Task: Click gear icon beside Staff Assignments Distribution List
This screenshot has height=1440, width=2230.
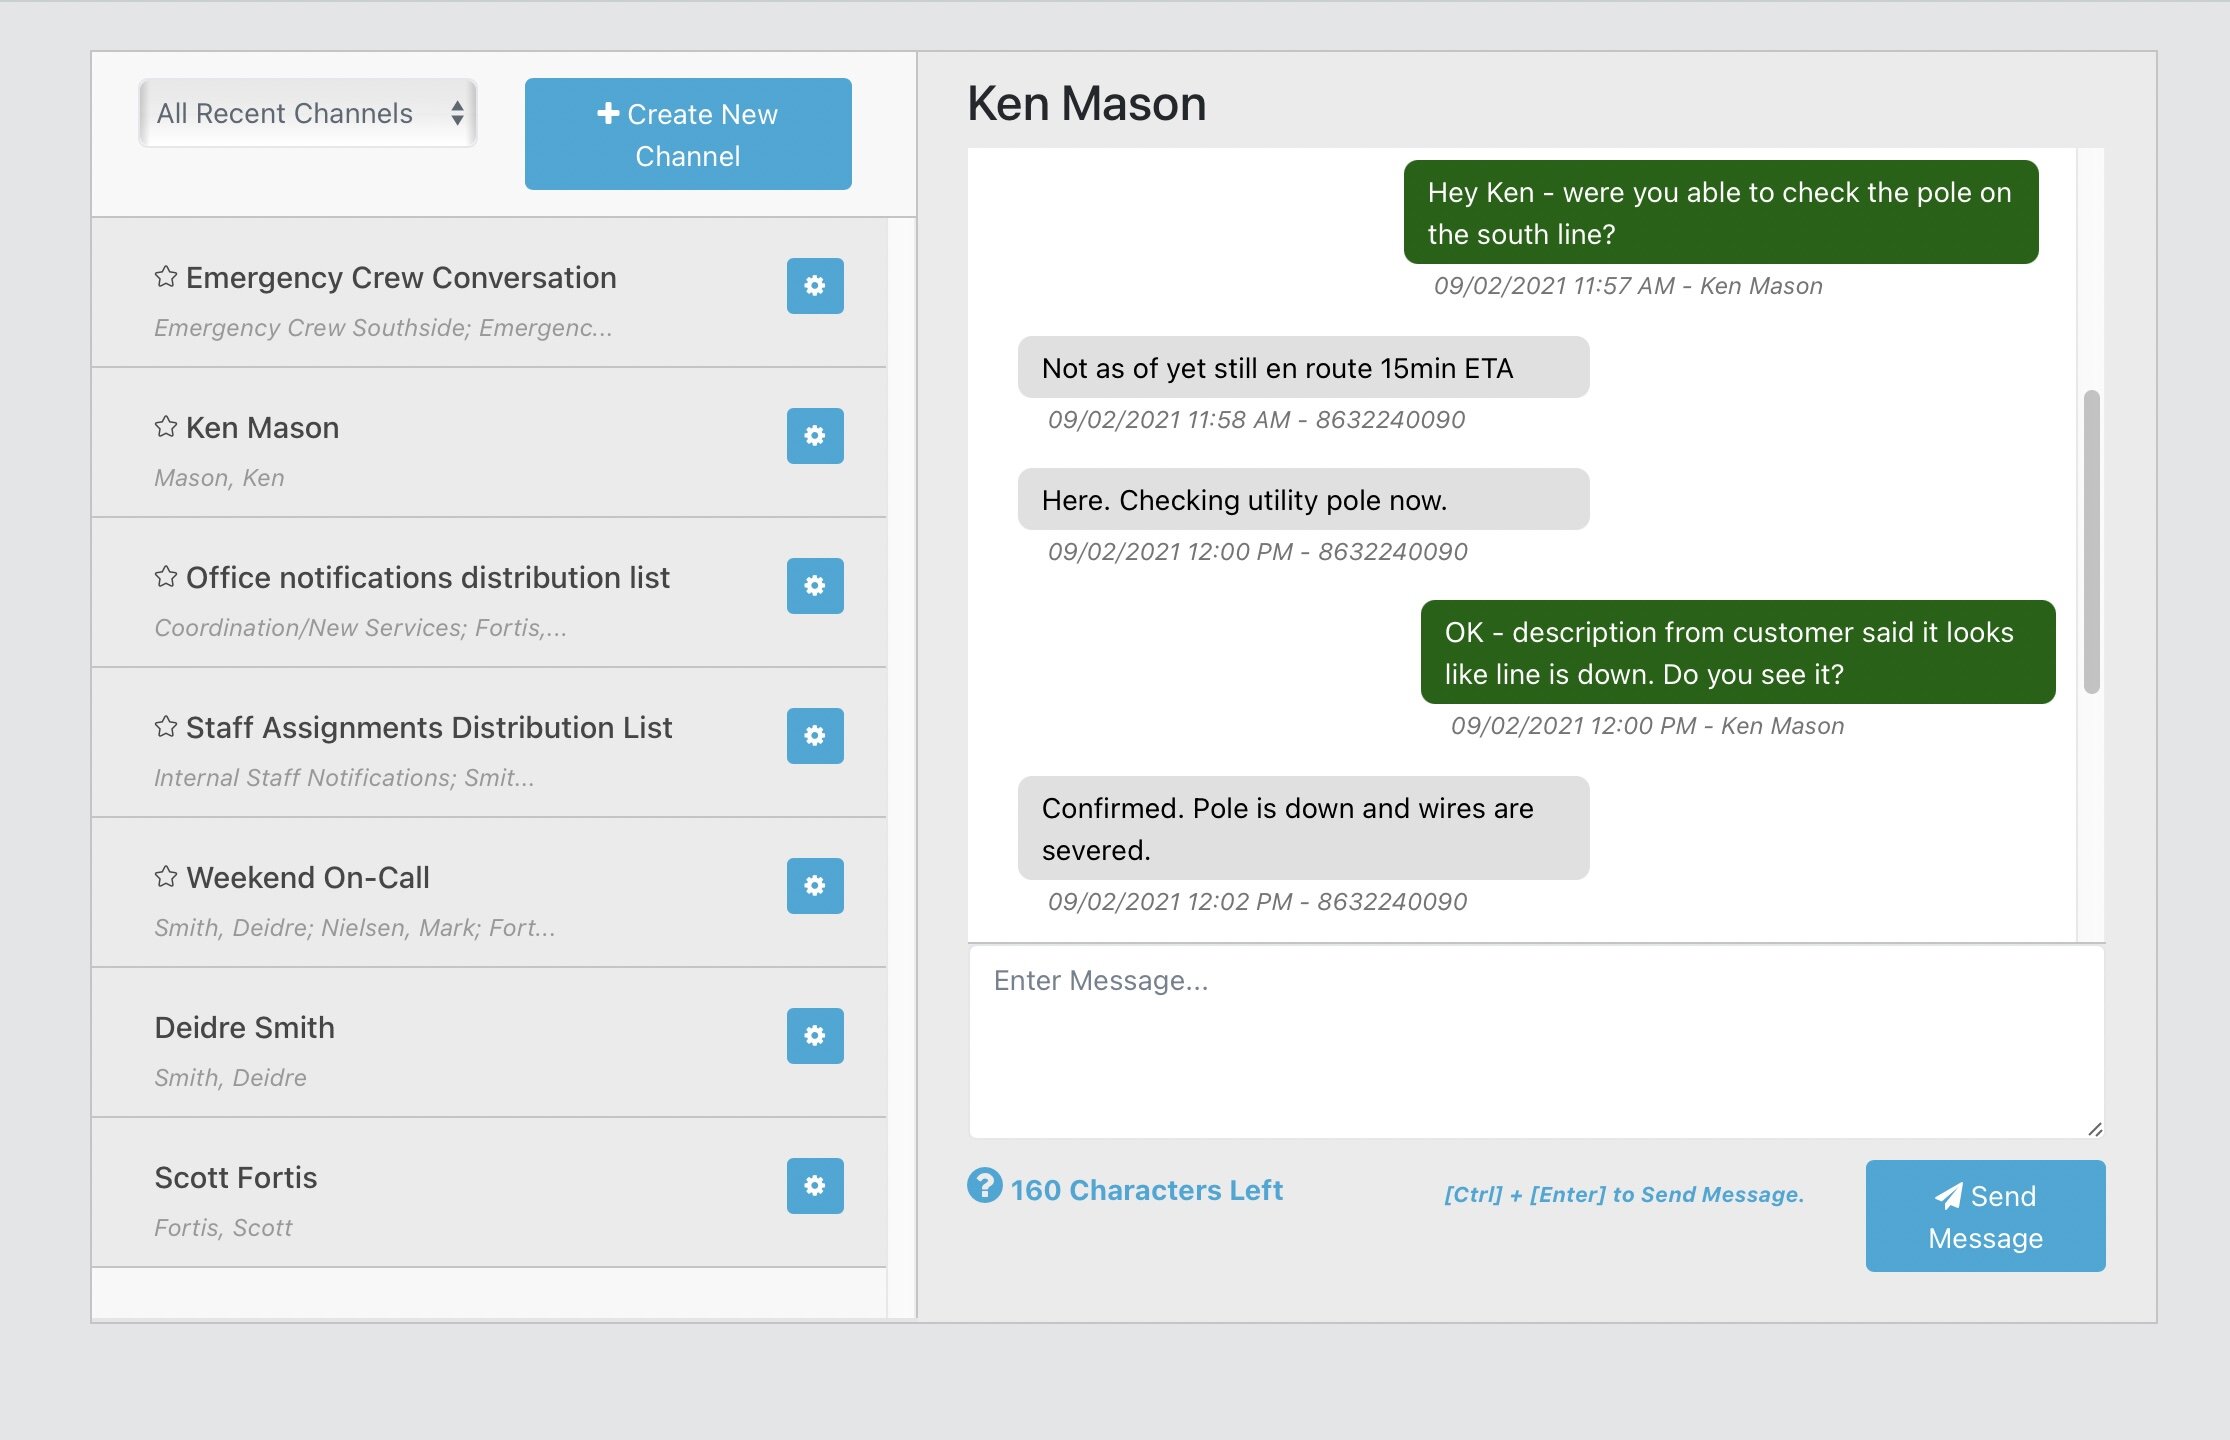Action: click(x=815, y=736)
